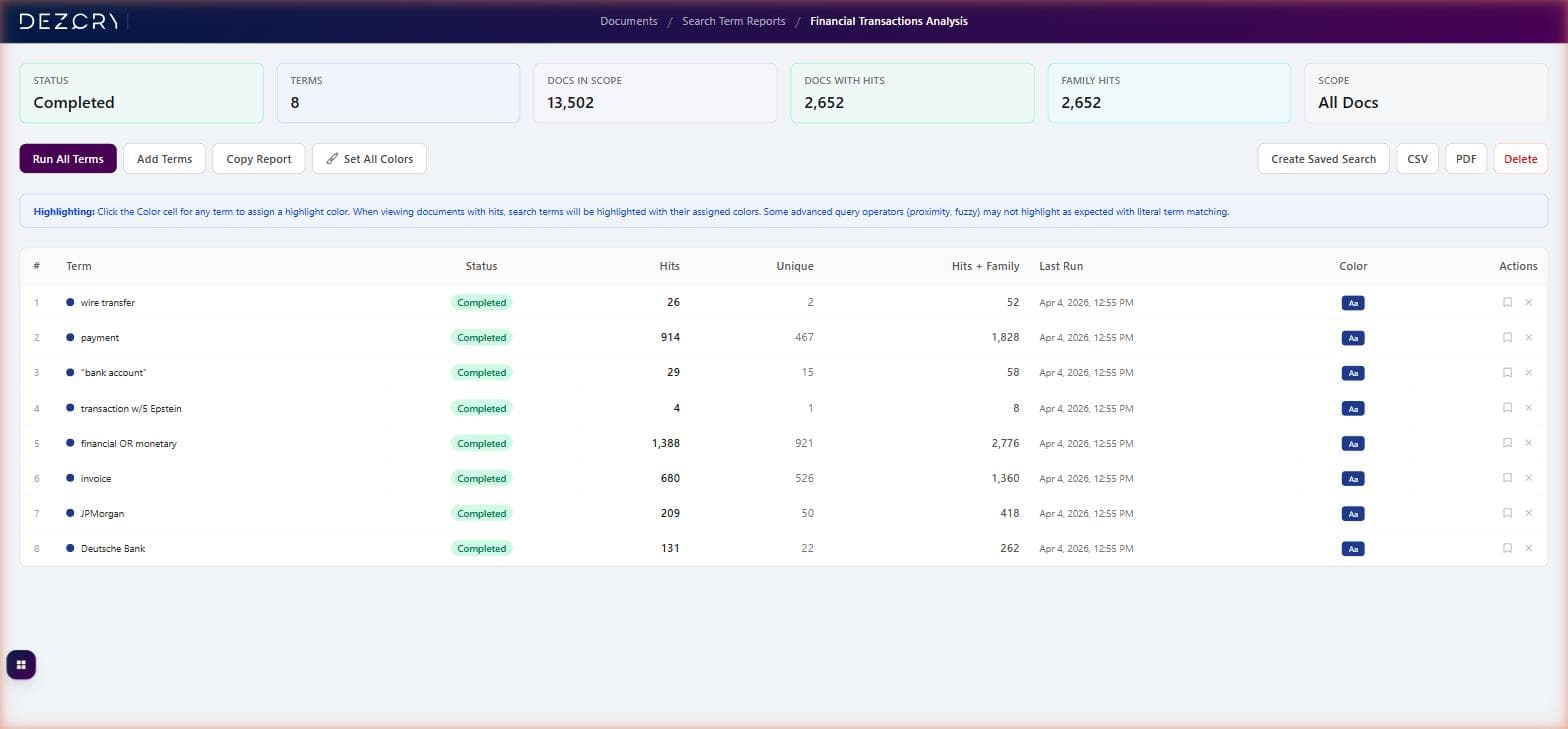Click bookmark icon for invoice row
The height and width of the screenshot is (729, 1568).
[x=1507, y=478]
